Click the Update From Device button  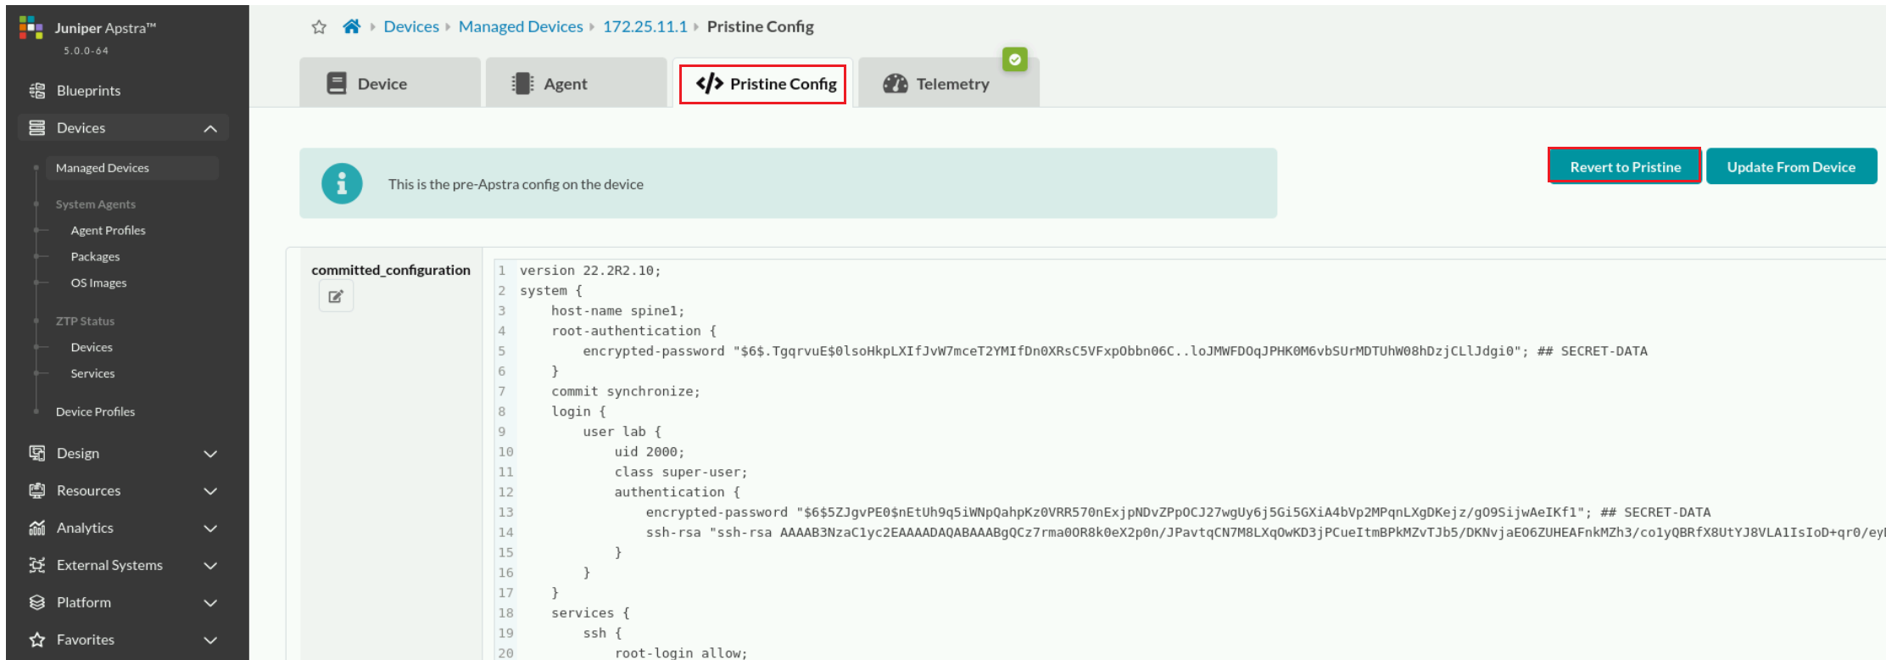tap(1791, 166)
